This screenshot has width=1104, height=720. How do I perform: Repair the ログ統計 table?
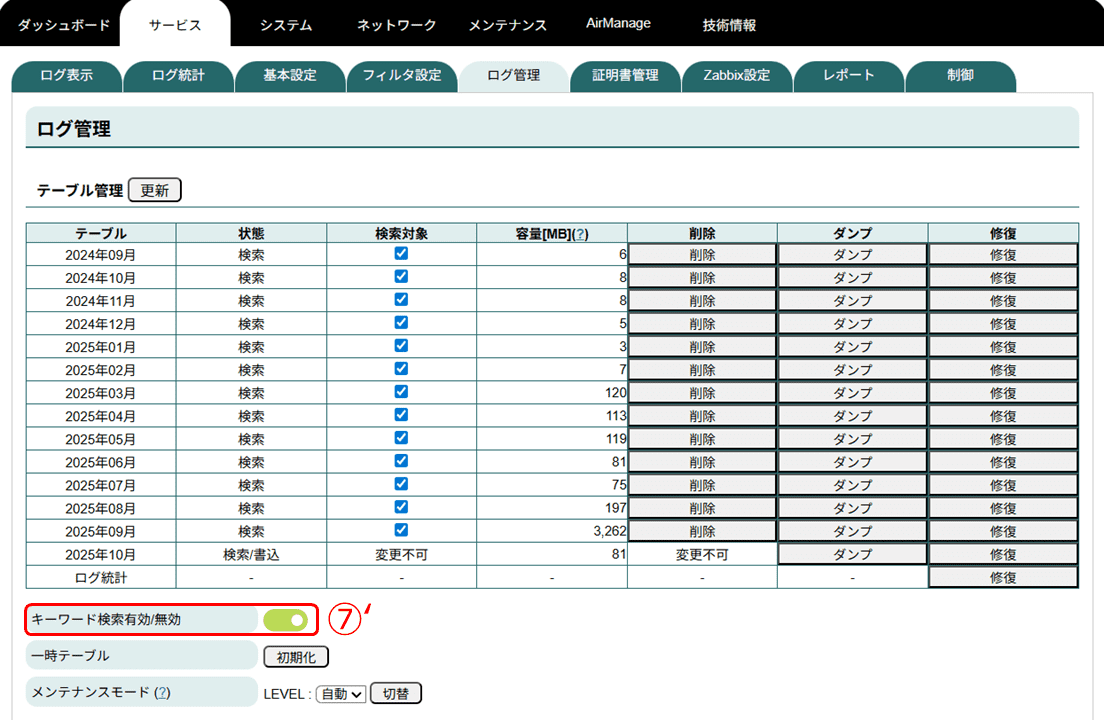tap(1003, 577)
